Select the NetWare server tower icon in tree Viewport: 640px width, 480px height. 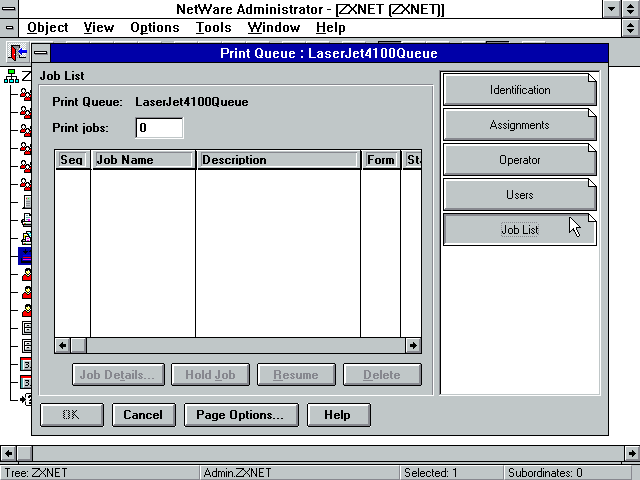point(27,202)
